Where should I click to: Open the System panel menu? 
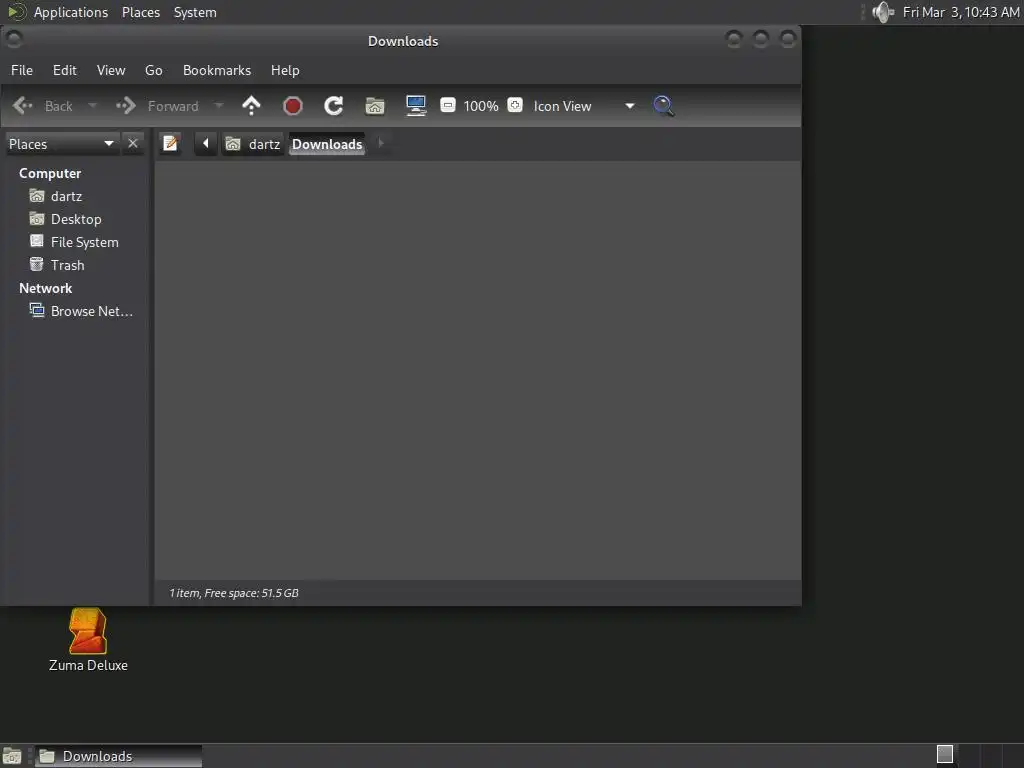coord(195,12)
